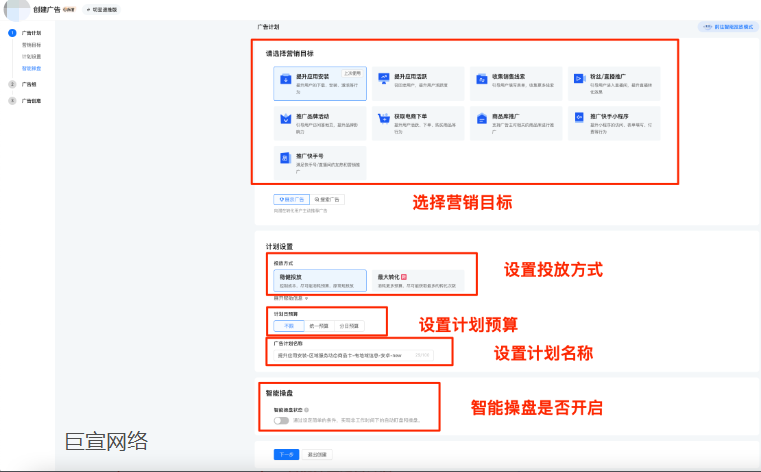Click the blue 下一步 button

pyautogui.click(x=286, y=455)
